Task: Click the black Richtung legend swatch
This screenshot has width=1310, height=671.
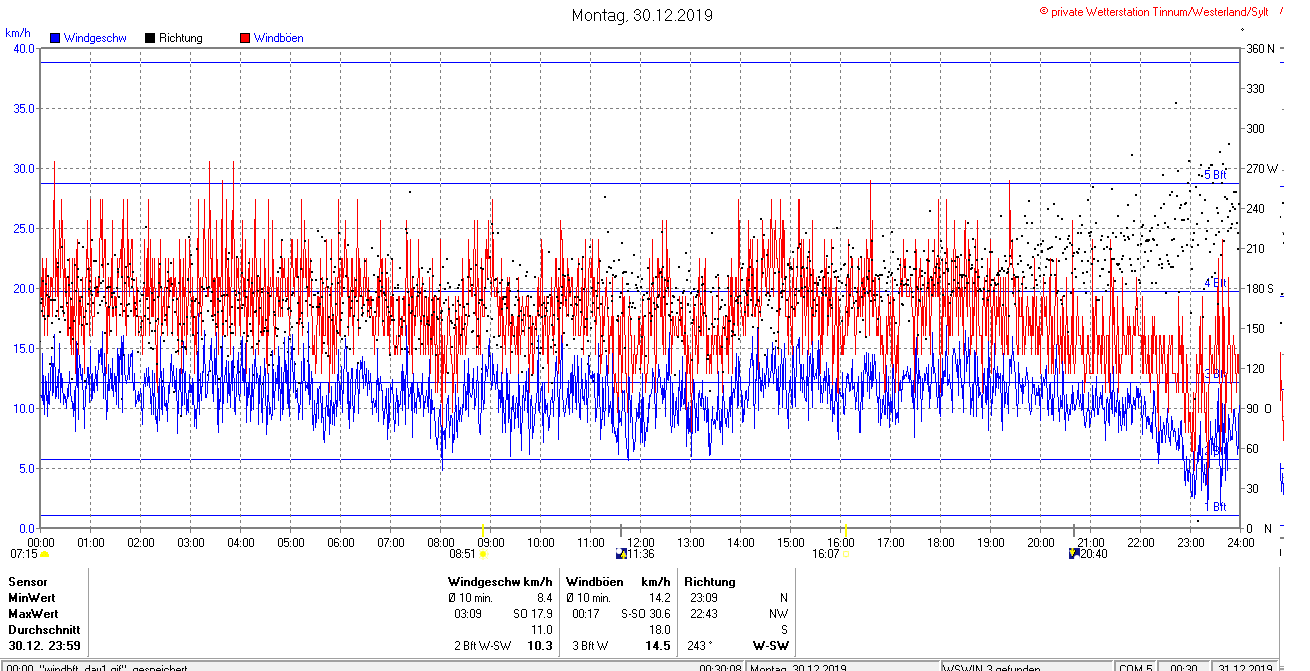Action: click(150, 38)
